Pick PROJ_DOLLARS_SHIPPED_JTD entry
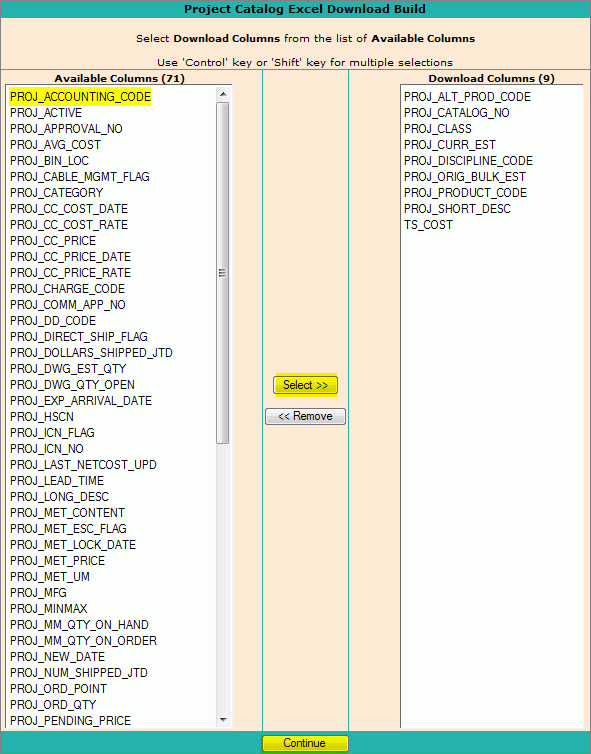 pos(91,352)
